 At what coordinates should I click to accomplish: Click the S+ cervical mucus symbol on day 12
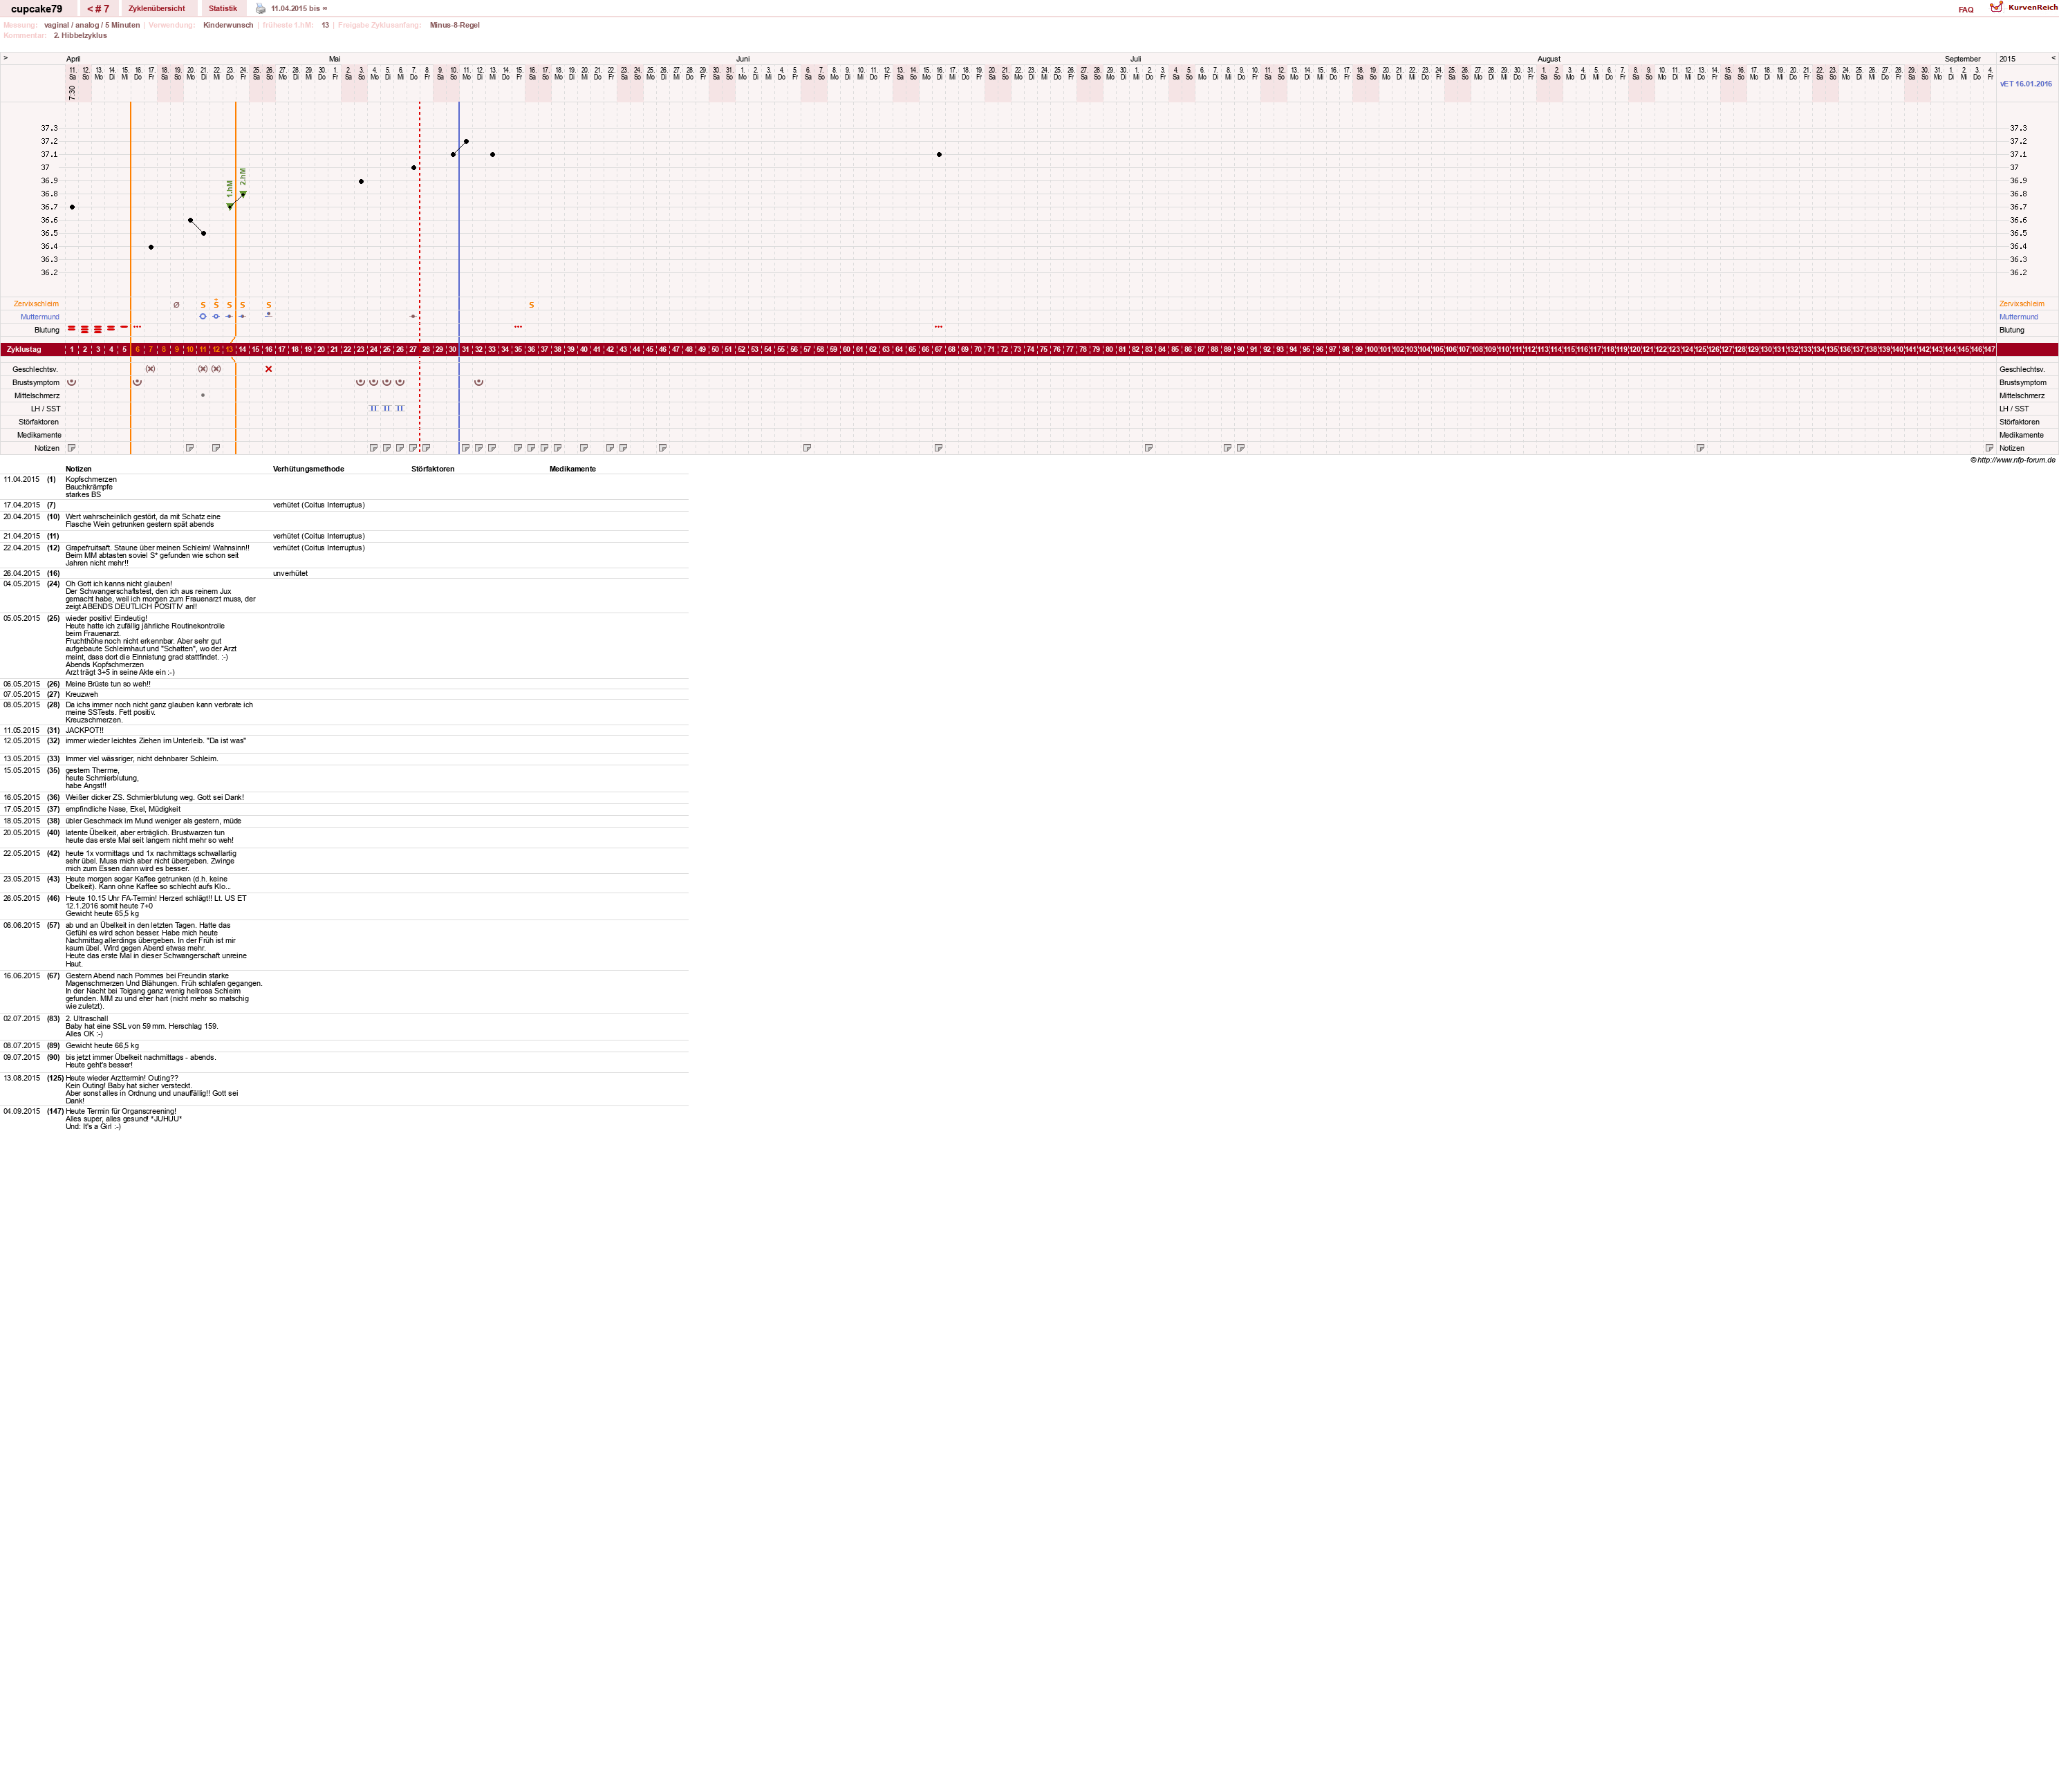(216, 303)
